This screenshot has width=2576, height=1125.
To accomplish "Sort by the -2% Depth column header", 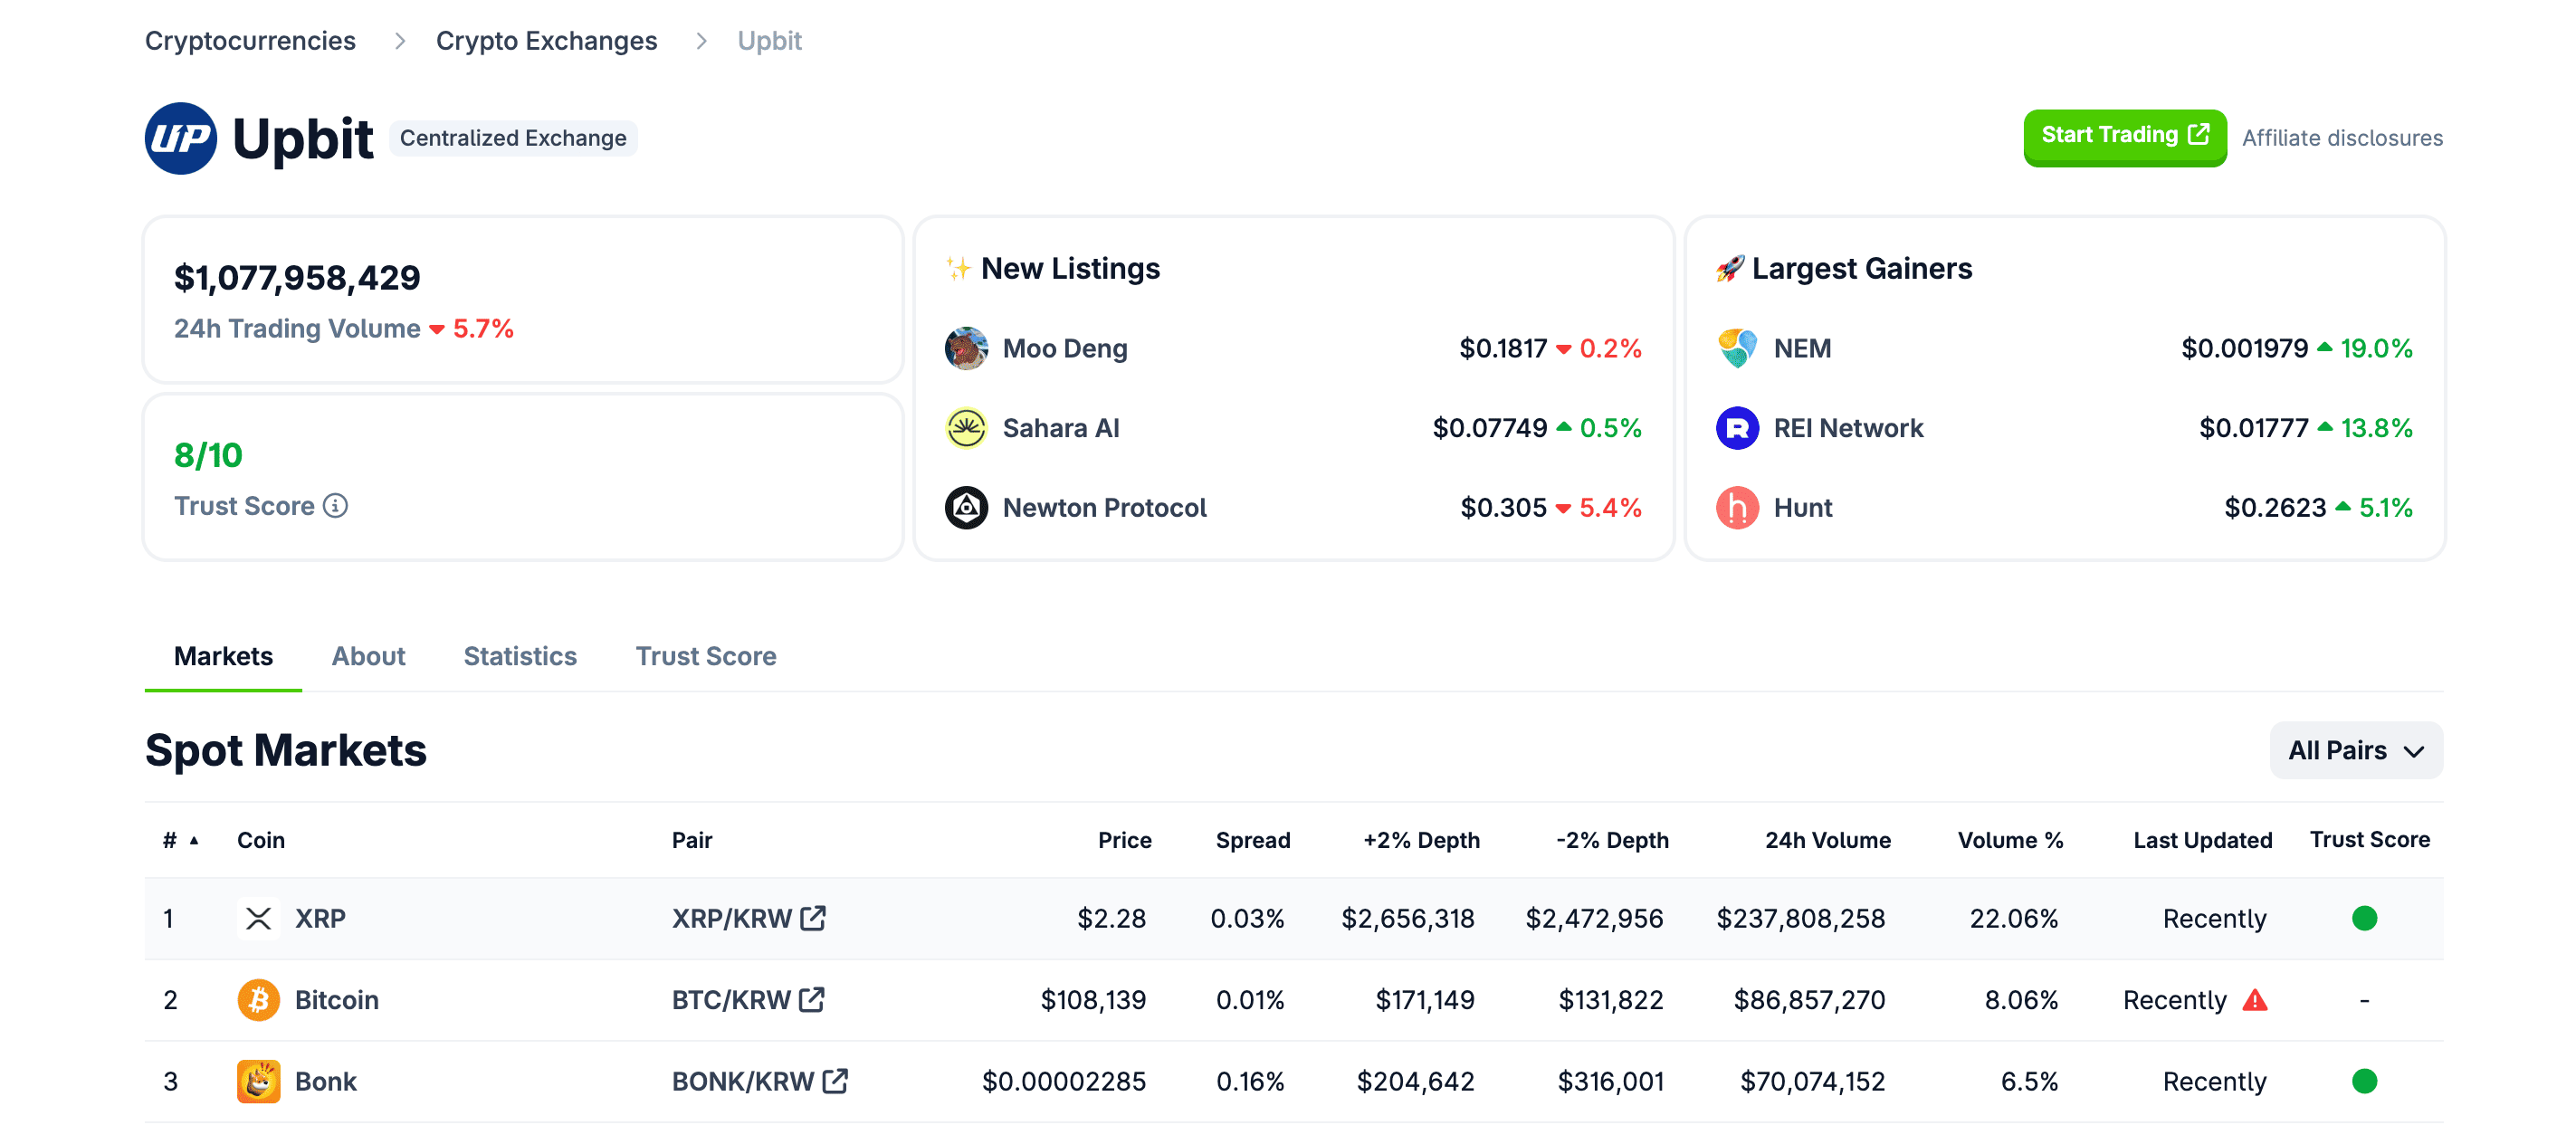I will click(1612, 840).
